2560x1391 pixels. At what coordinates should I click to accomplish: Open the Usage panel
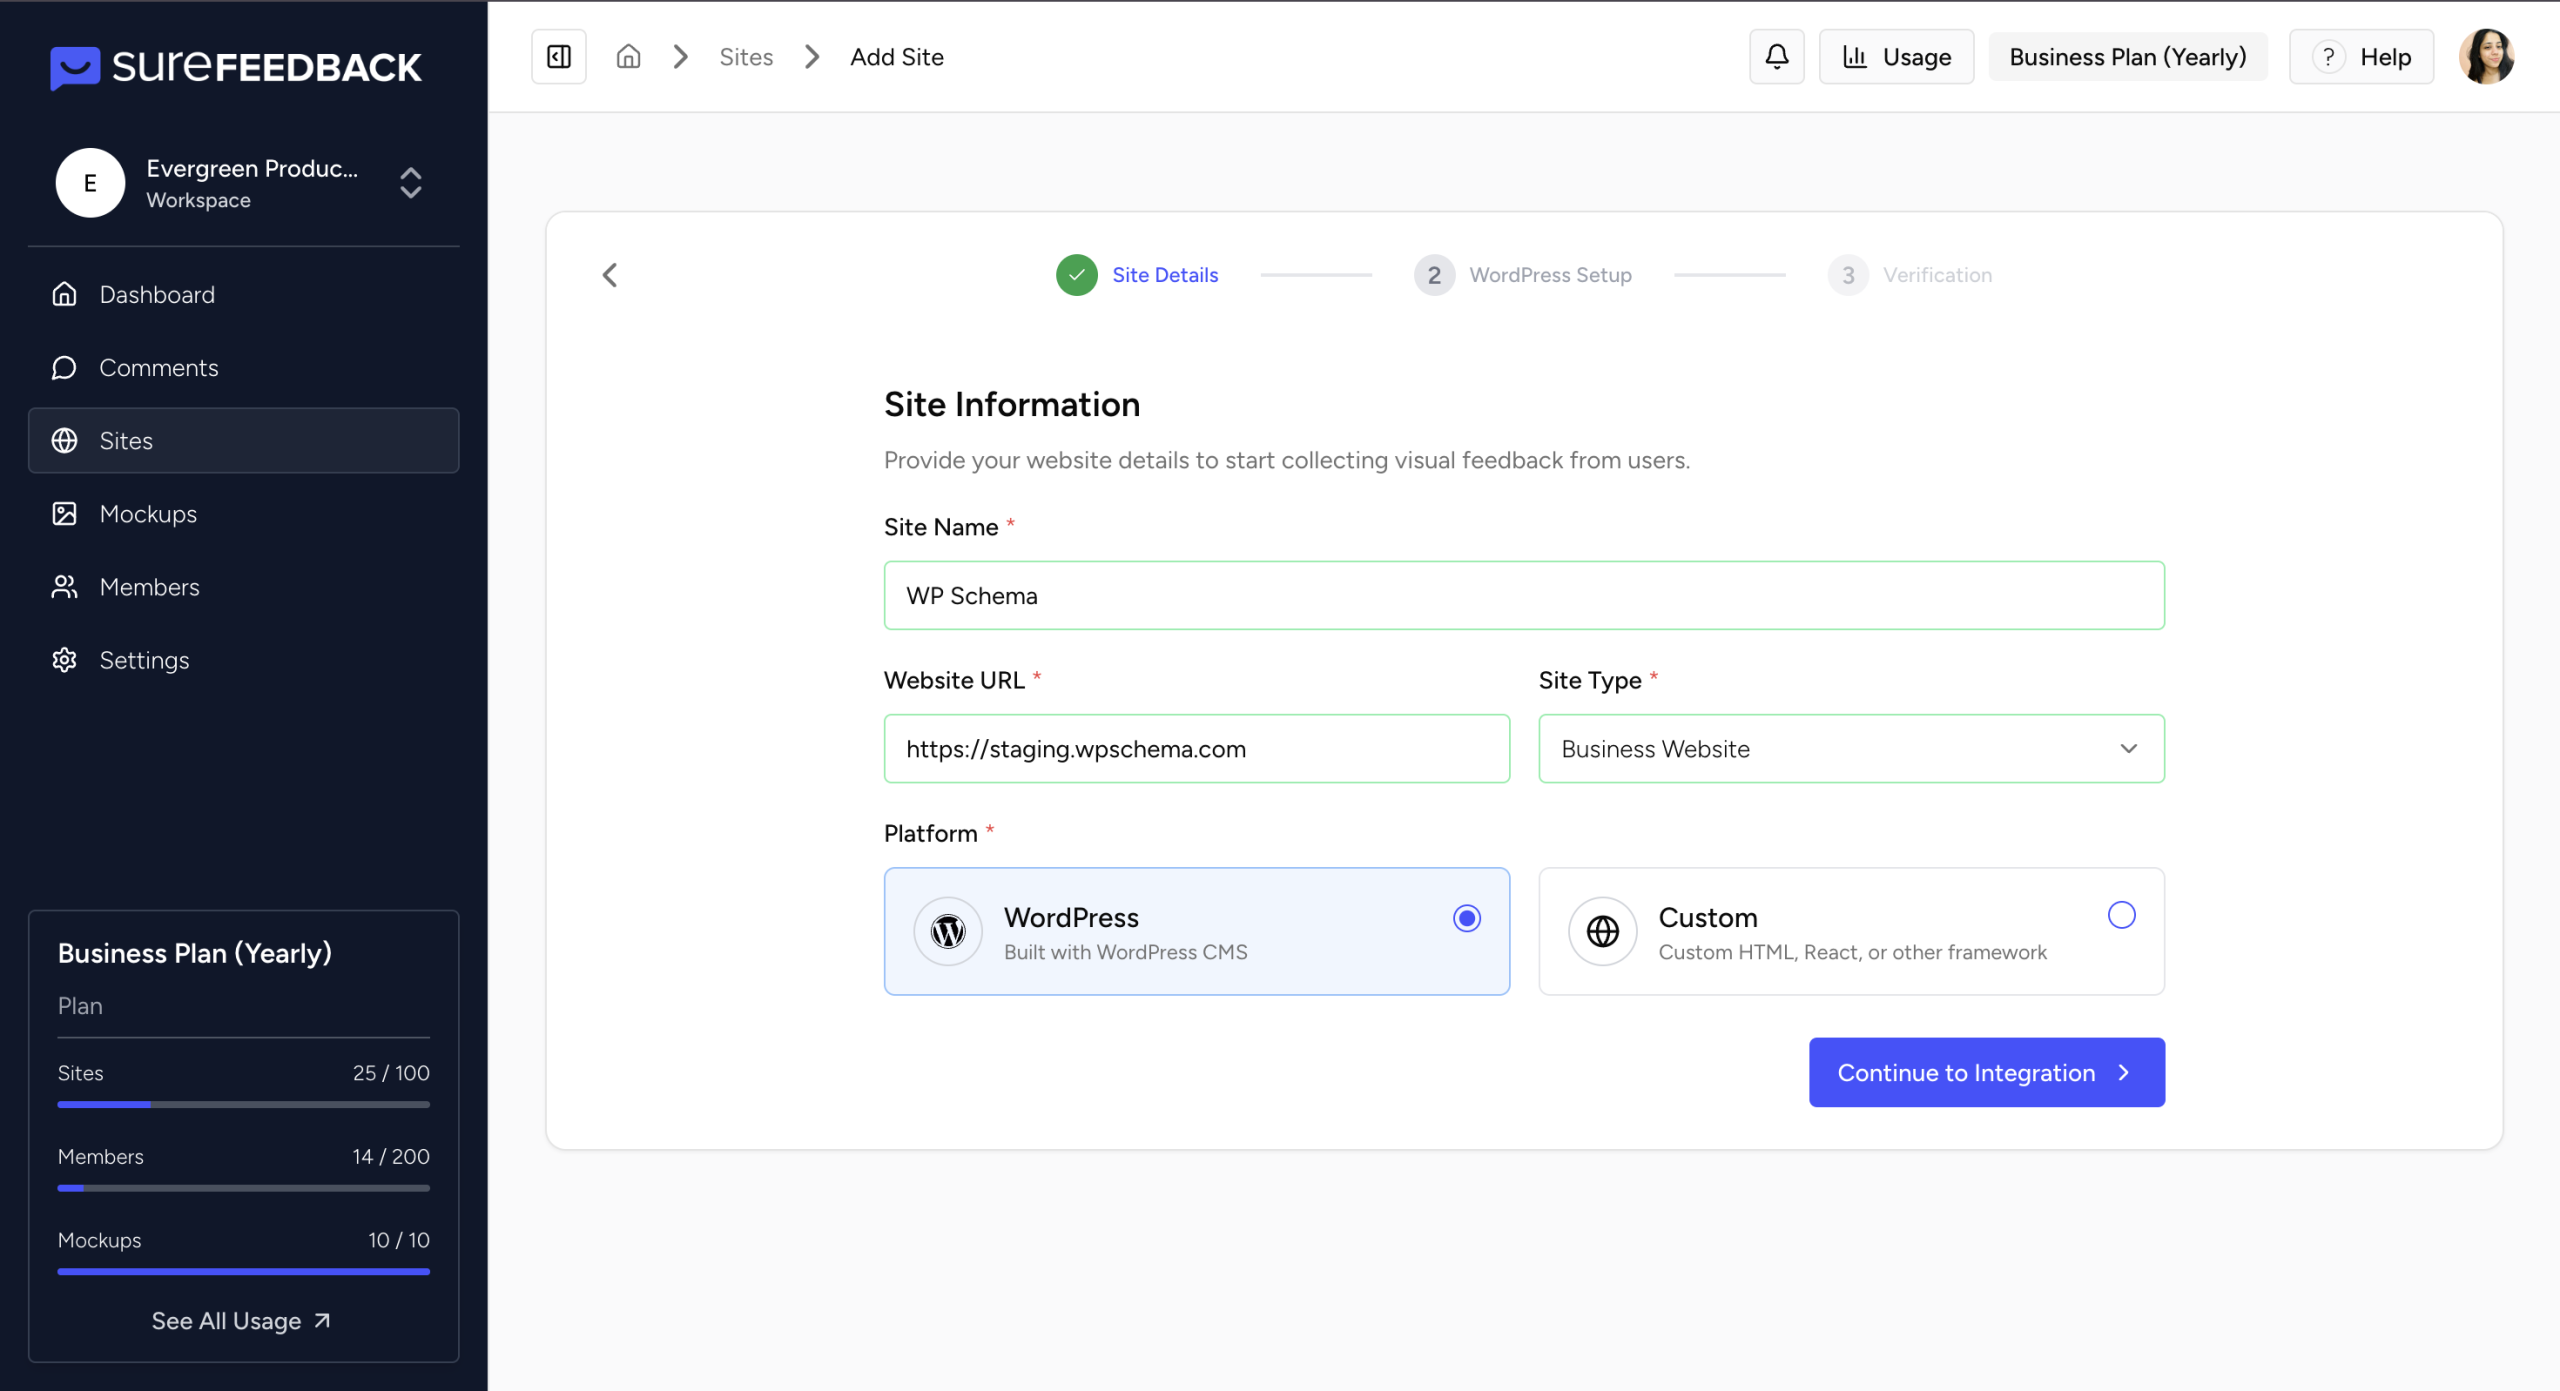click(1896, 56)
